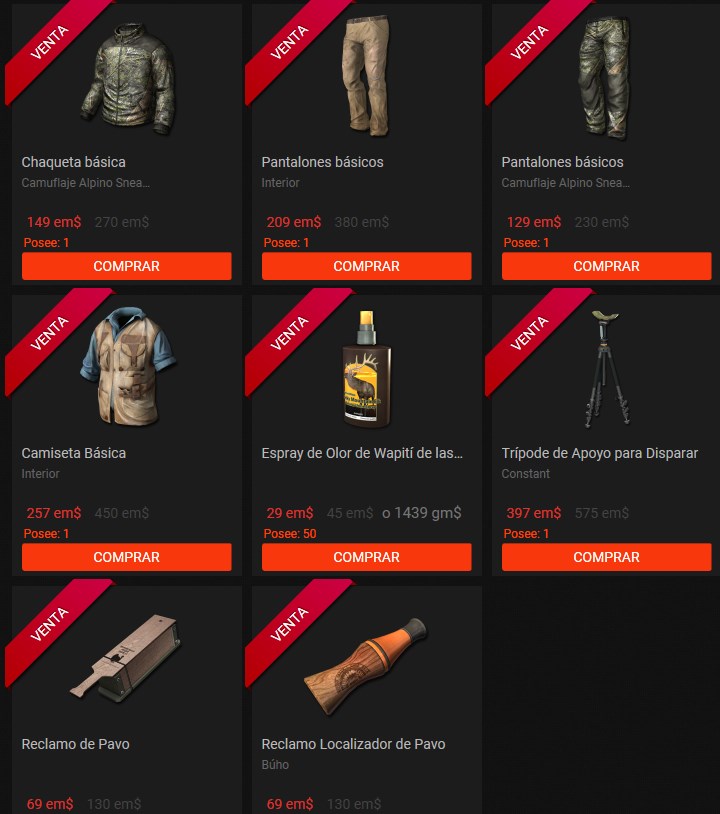Image resolution: width=720 pixels, height=814 pixels.
Task: Click the Reclamo de Pavo title
Action: click(x=76, y=744)
